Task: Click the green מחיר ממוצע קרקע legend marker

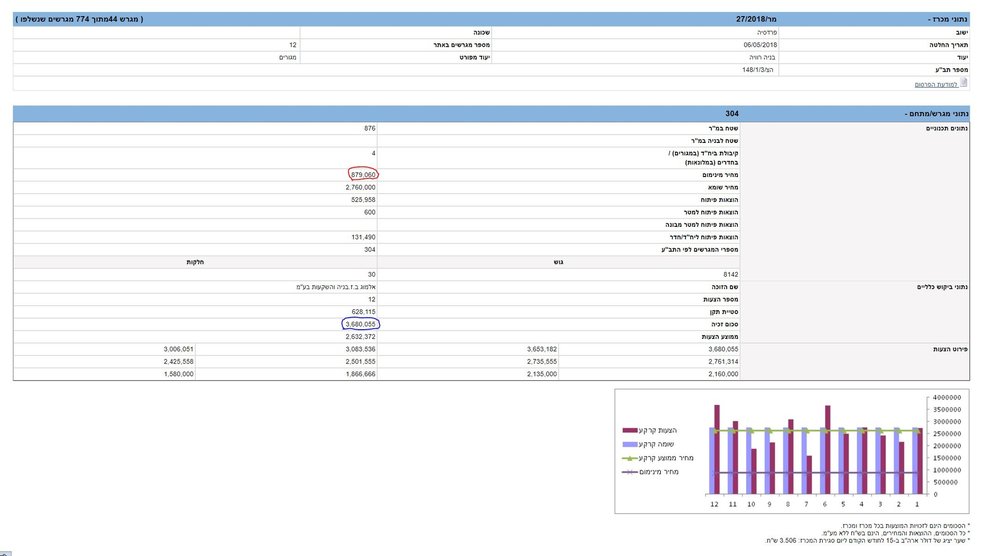Action: pos(629,458)
